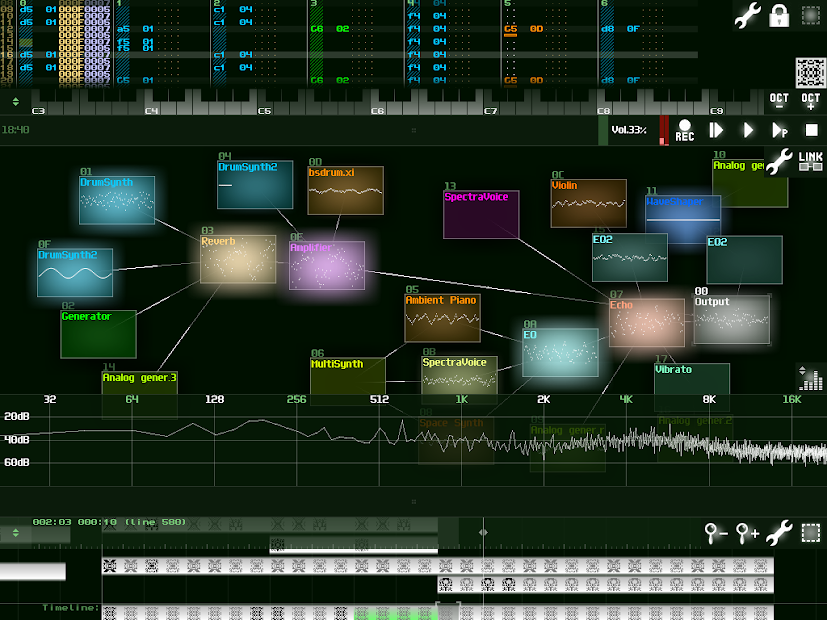Open the timeline wrench settings icon

tap(779, 533)
